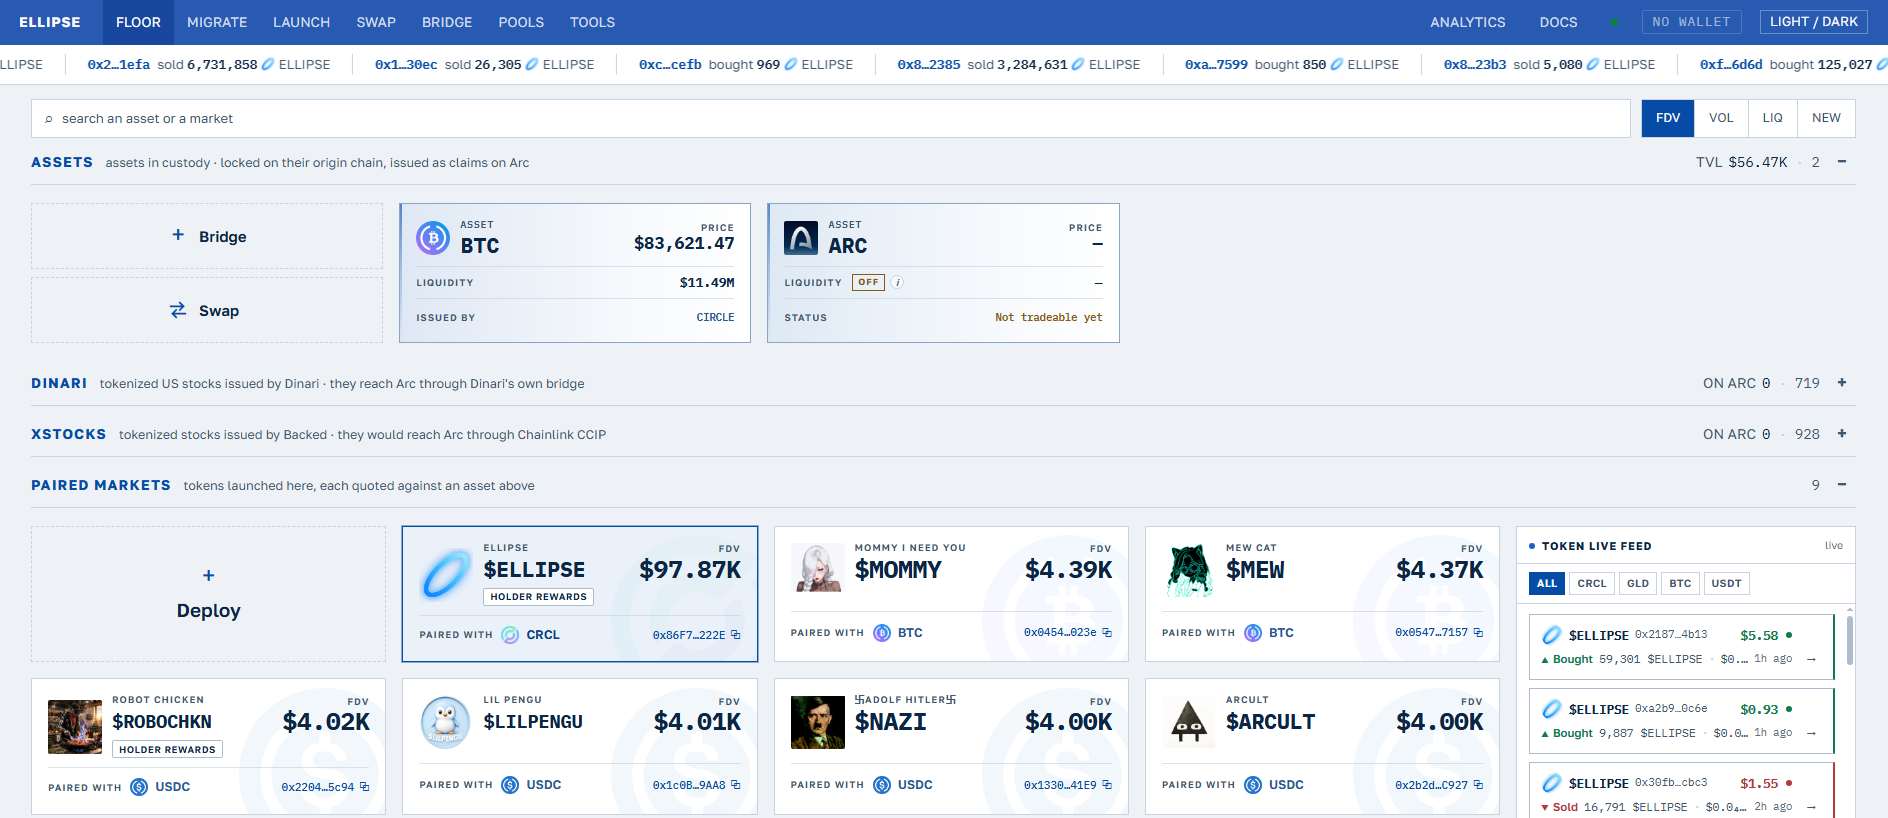Copy the 0x1c0B…9AA8 address icon
Screen dimensions: 1888x818
tap(736, 785)
